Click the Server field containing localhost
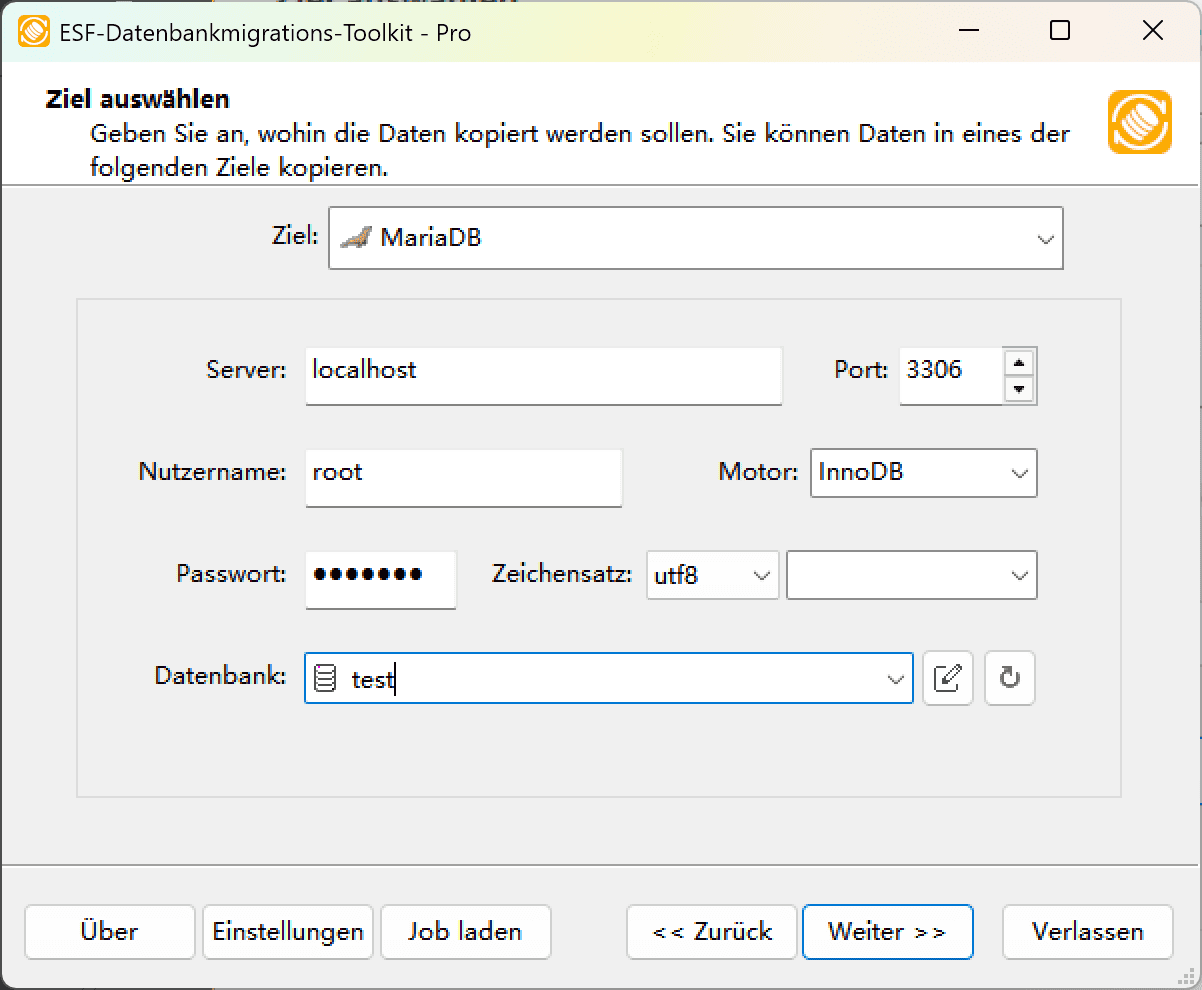The image size is (1202, 990). coord(543,375)
